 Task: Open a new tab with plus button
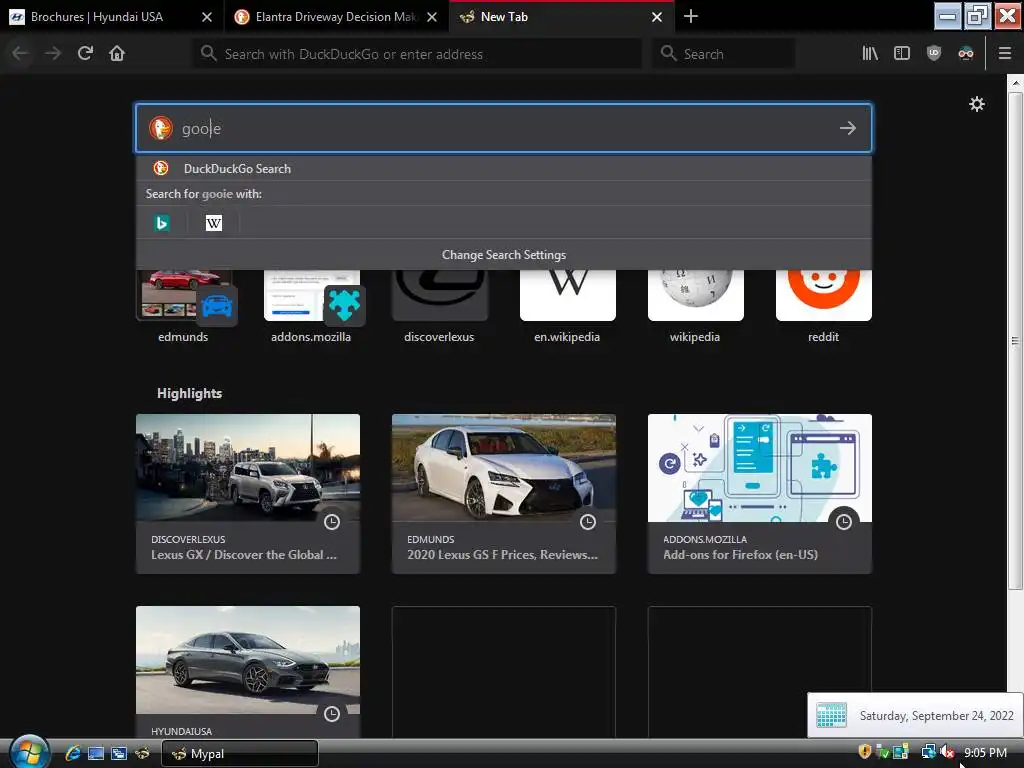coord(691,16)
